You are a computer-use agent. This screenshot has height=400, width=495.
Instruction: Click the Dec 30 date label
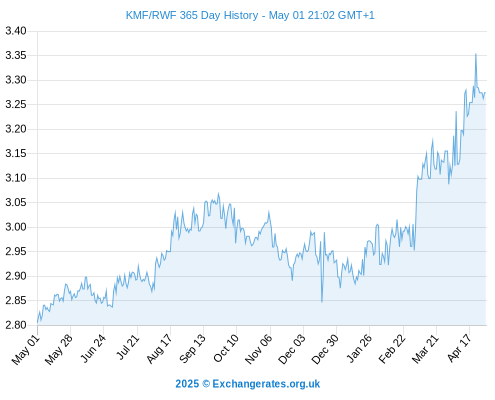click(325, 349)
